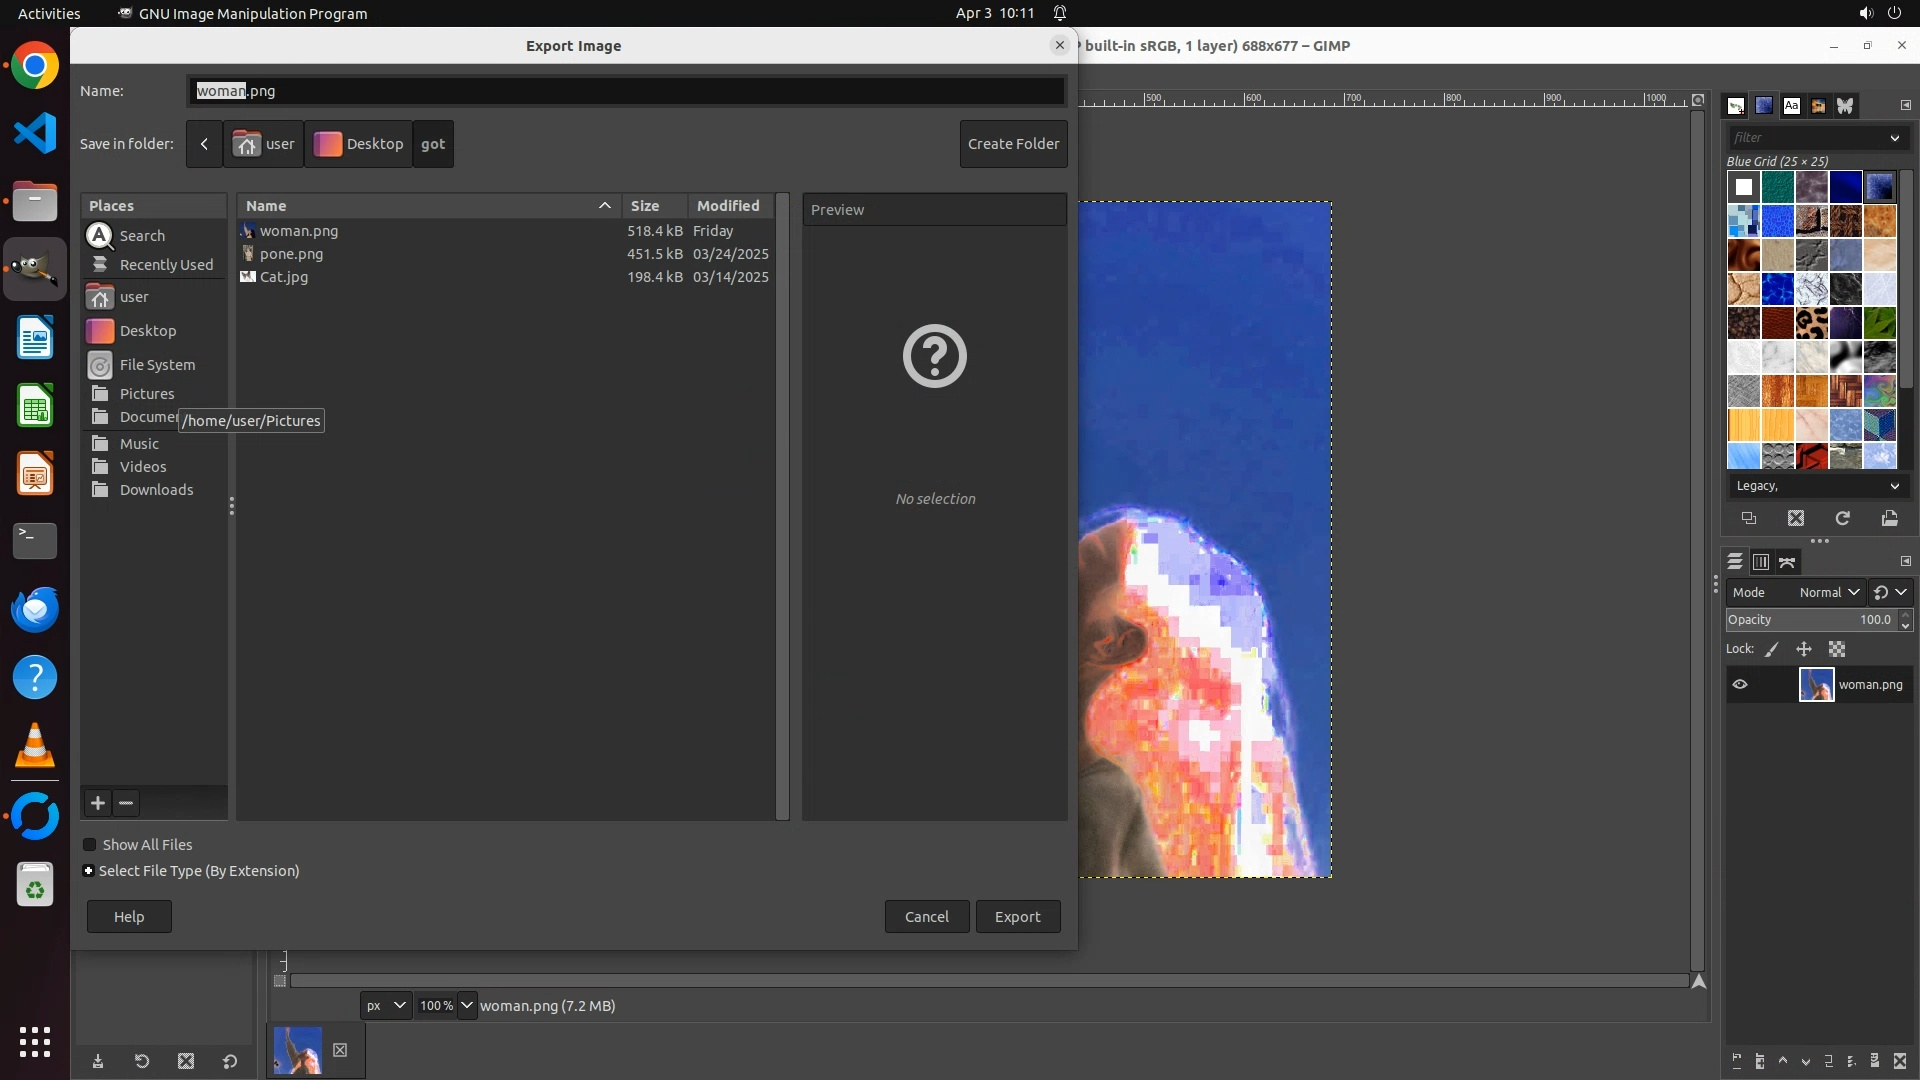Switch to the Paths tab
1920x1080 pixels.
point(1787,562)
